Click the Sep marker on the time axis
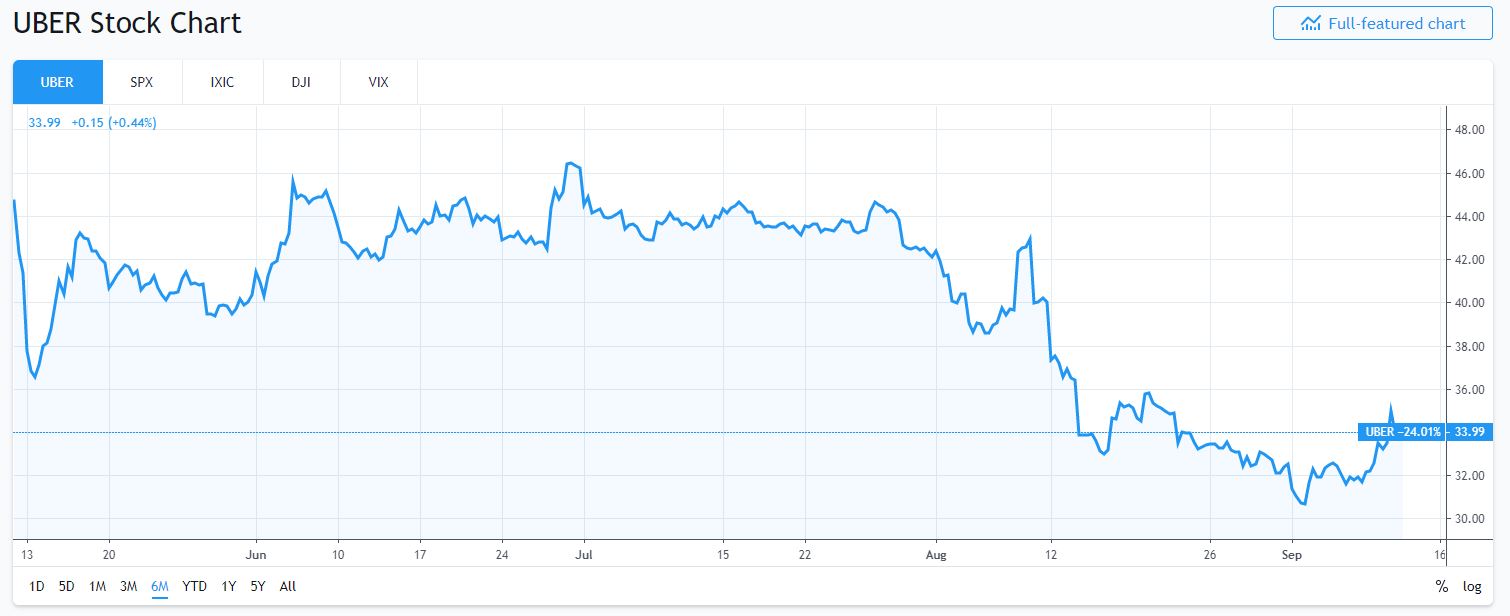The height and width of the screenshot is (616, 1510). [1293, 553]
